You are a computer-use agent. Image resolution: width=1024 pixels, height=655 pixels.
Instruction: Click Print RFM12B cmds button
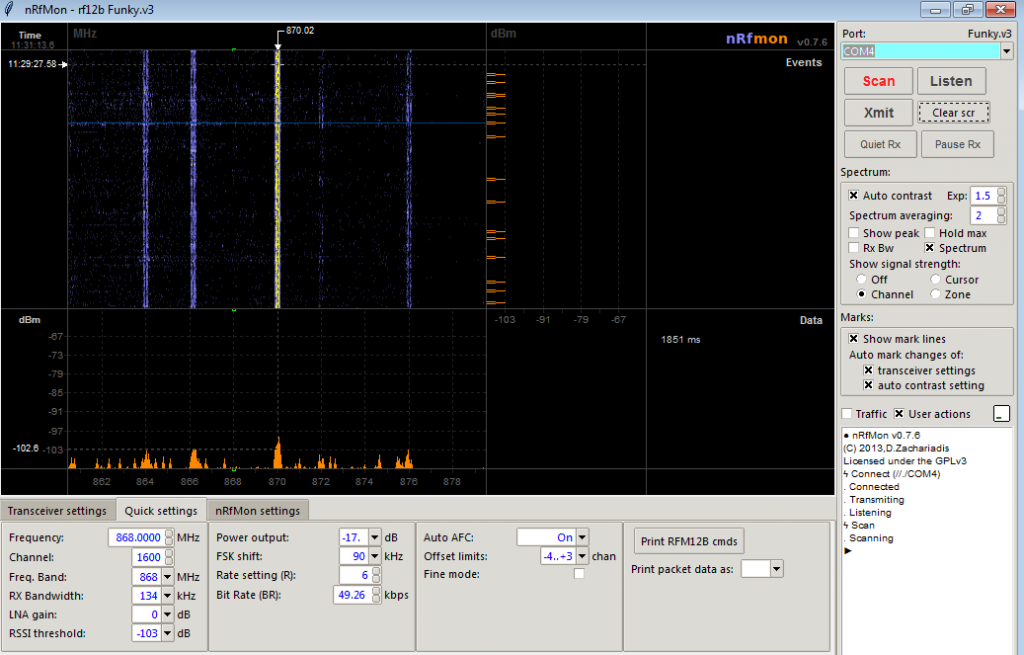click(689, 541)
